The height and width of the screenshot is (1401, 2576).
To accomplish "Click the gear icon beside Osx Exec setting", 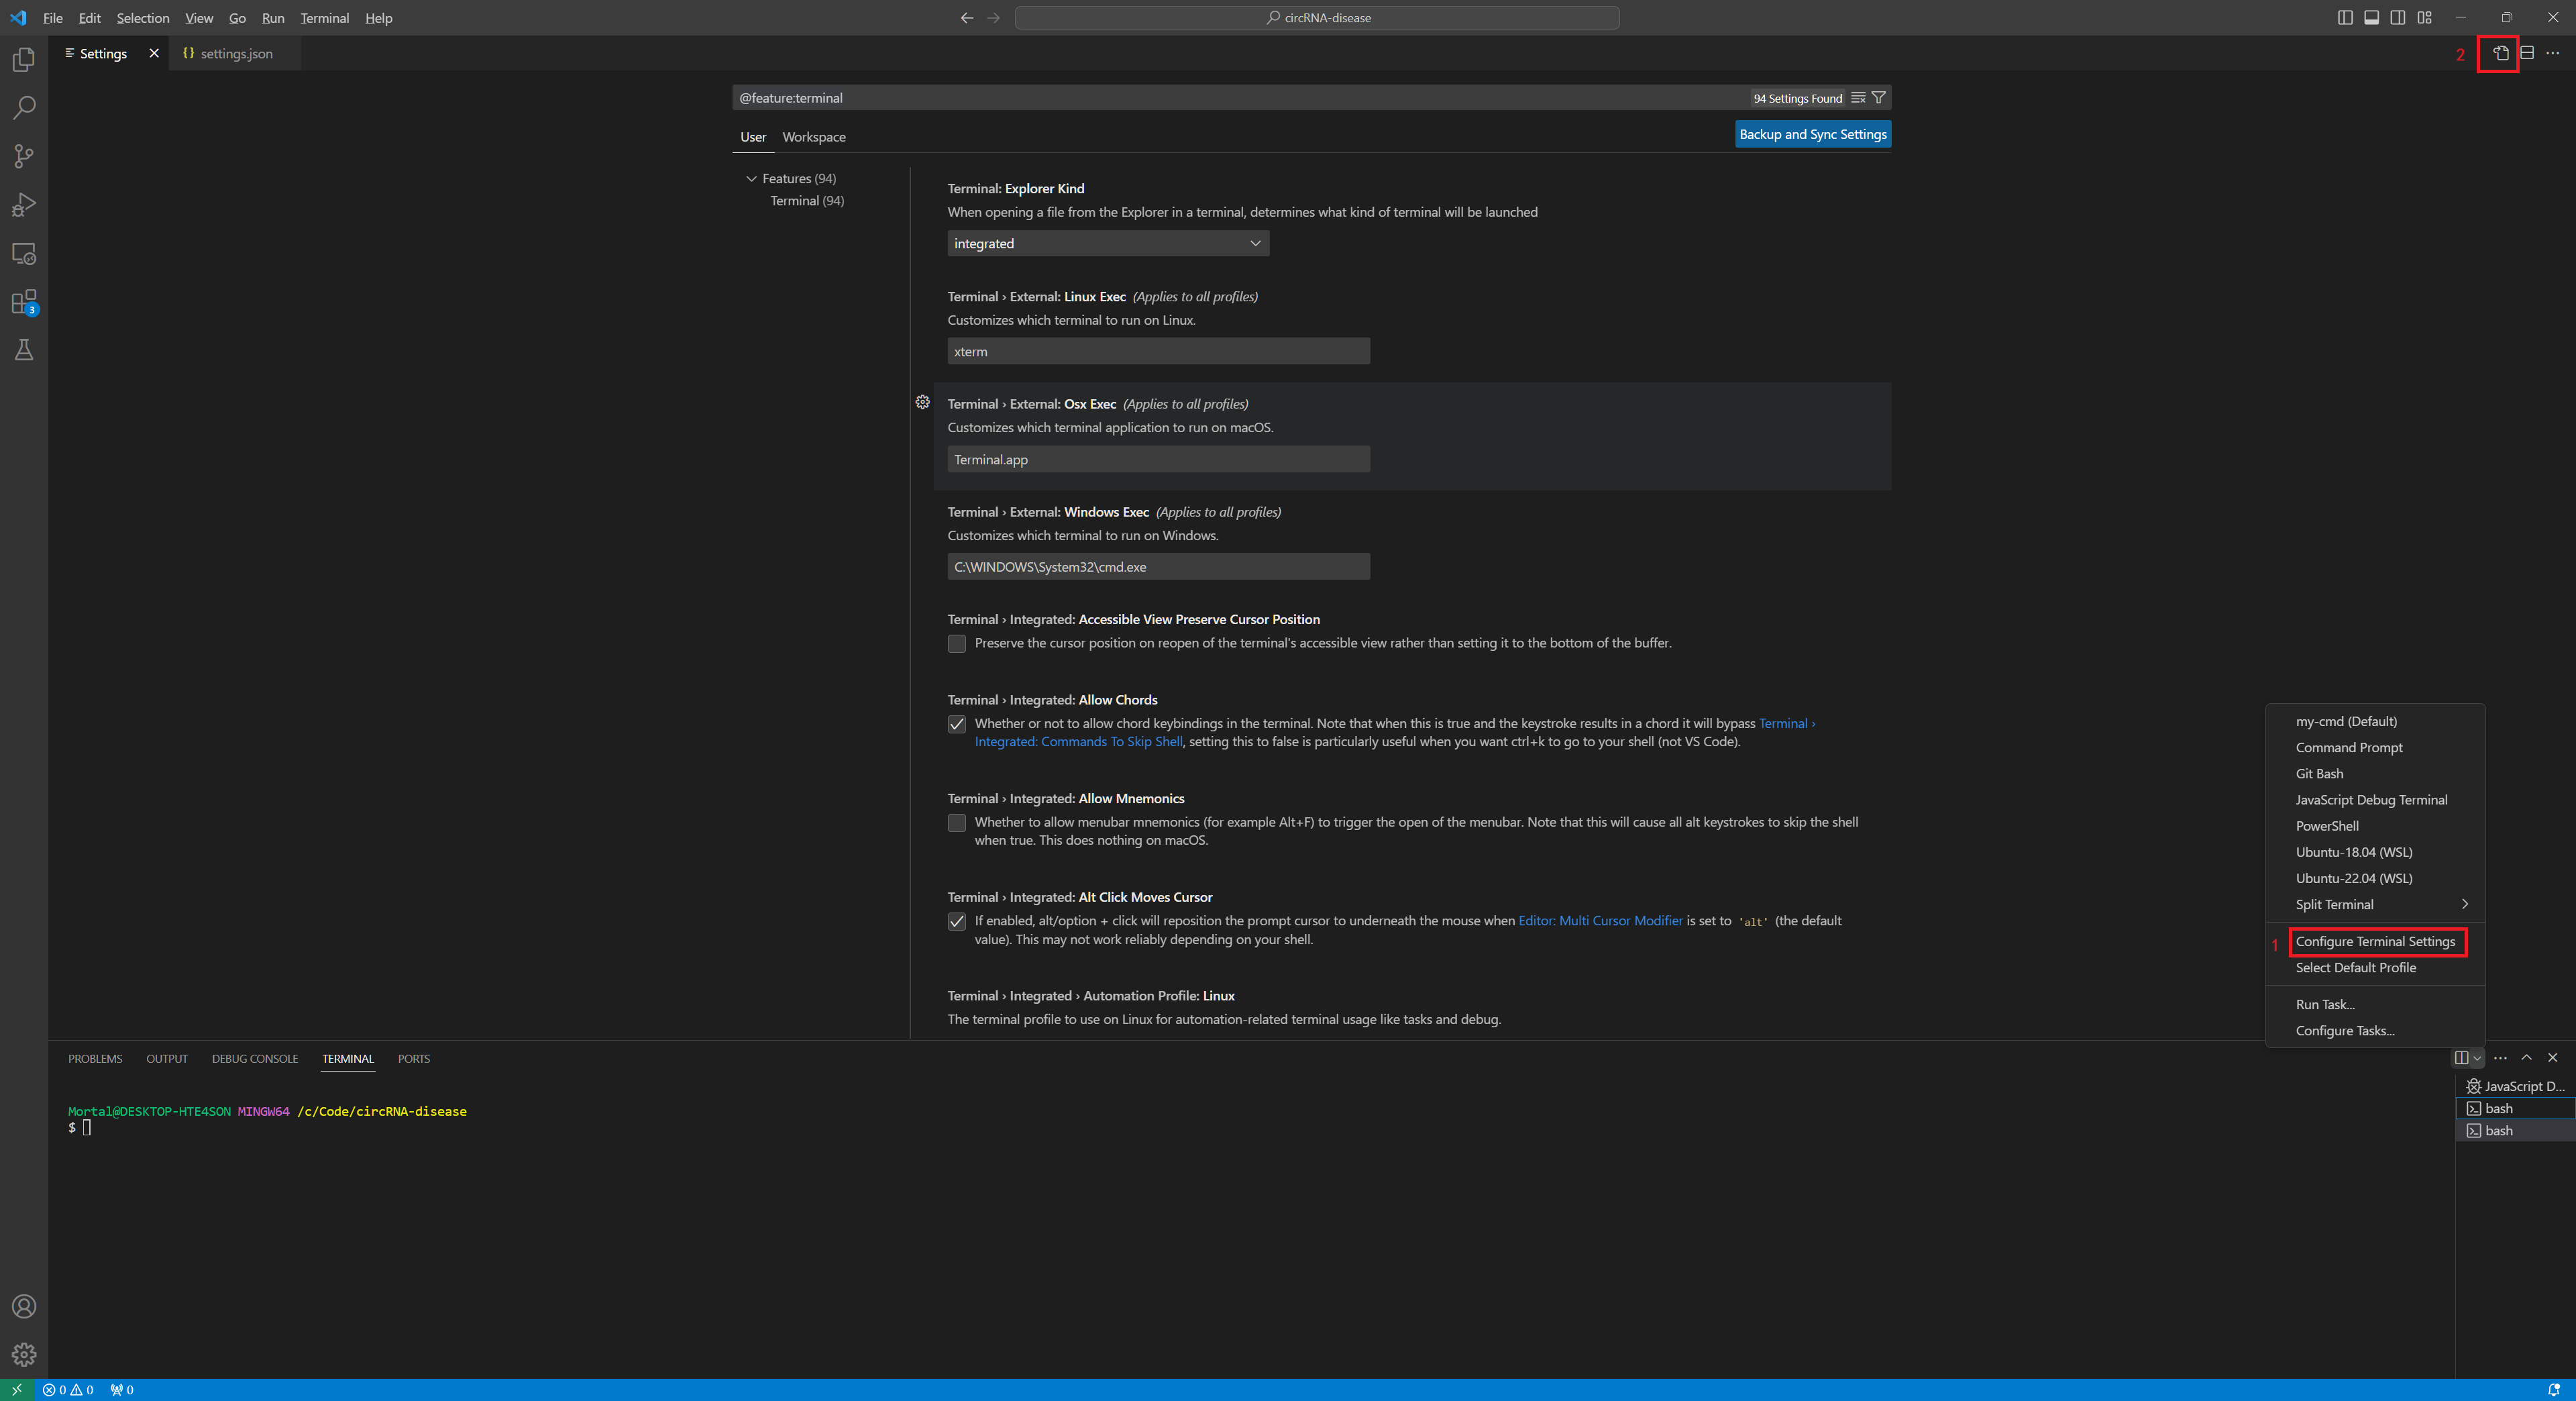I will (x=922, y=403).
